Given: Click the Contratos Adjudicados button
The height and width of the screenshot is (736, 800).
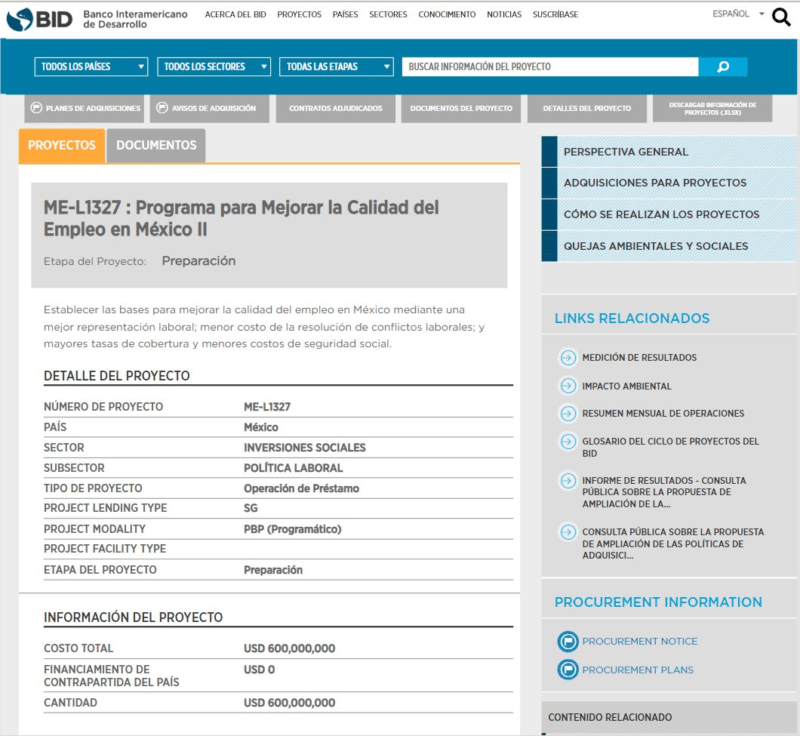Looking at the screenshot, I should 335,108.
